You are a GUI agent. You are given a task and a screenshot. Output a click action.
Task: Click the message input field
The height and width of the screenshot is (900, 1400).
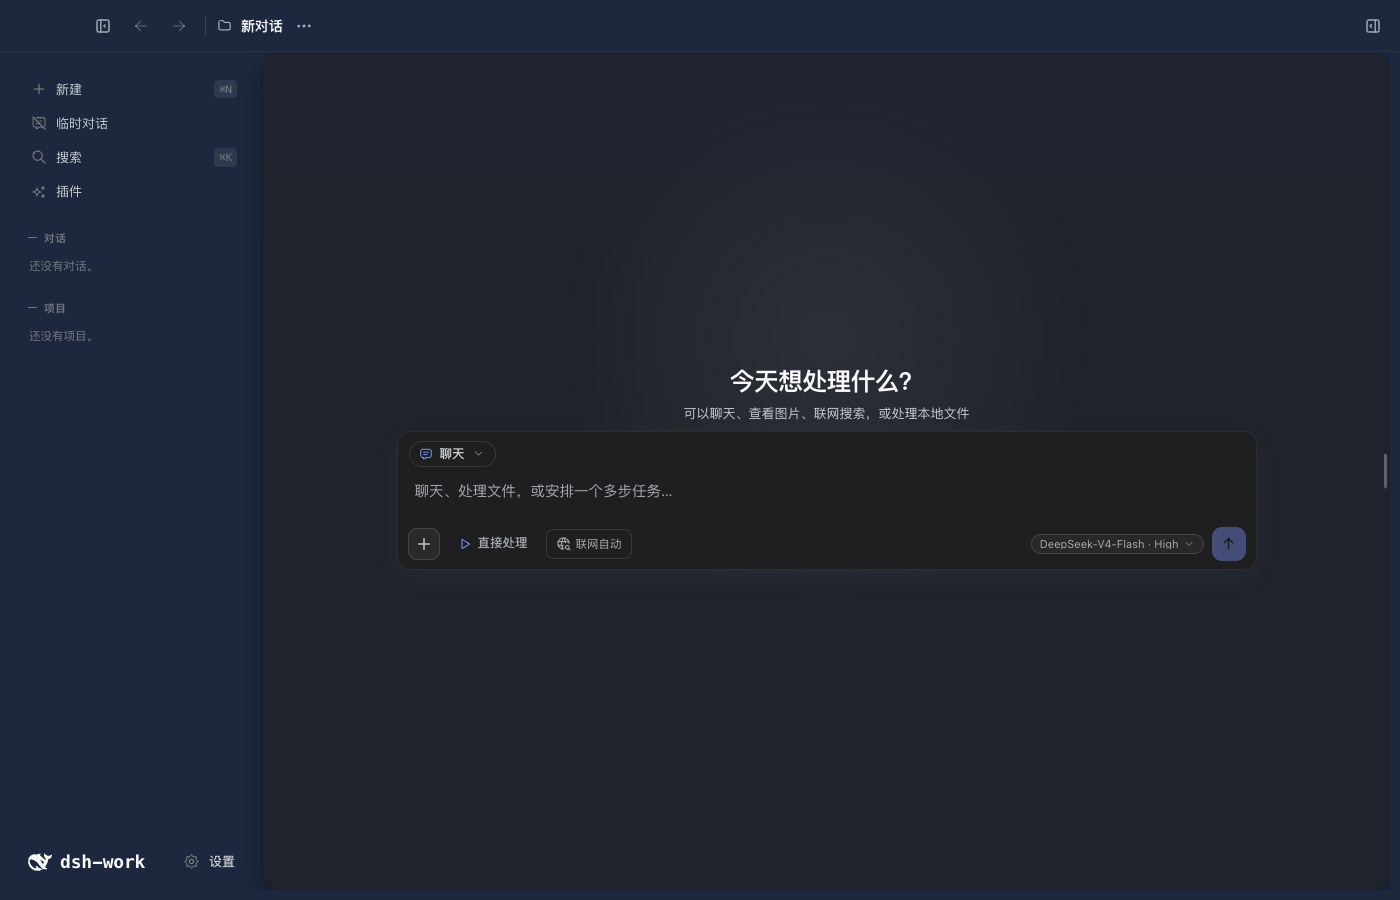[826, 491]
